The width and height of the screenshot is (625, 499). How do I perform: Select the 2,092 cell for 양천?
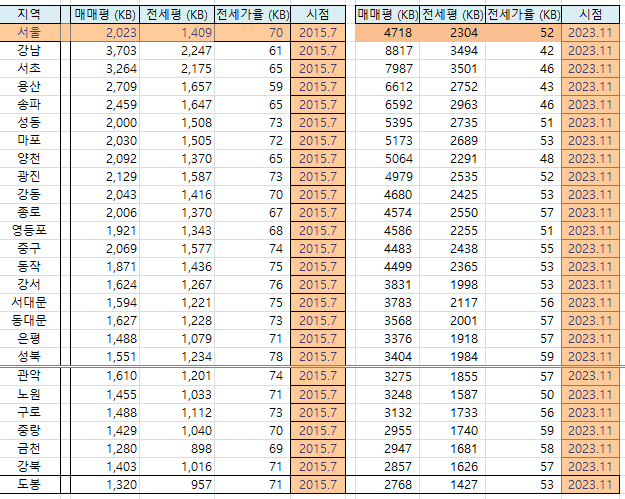(x=105, y=159)
